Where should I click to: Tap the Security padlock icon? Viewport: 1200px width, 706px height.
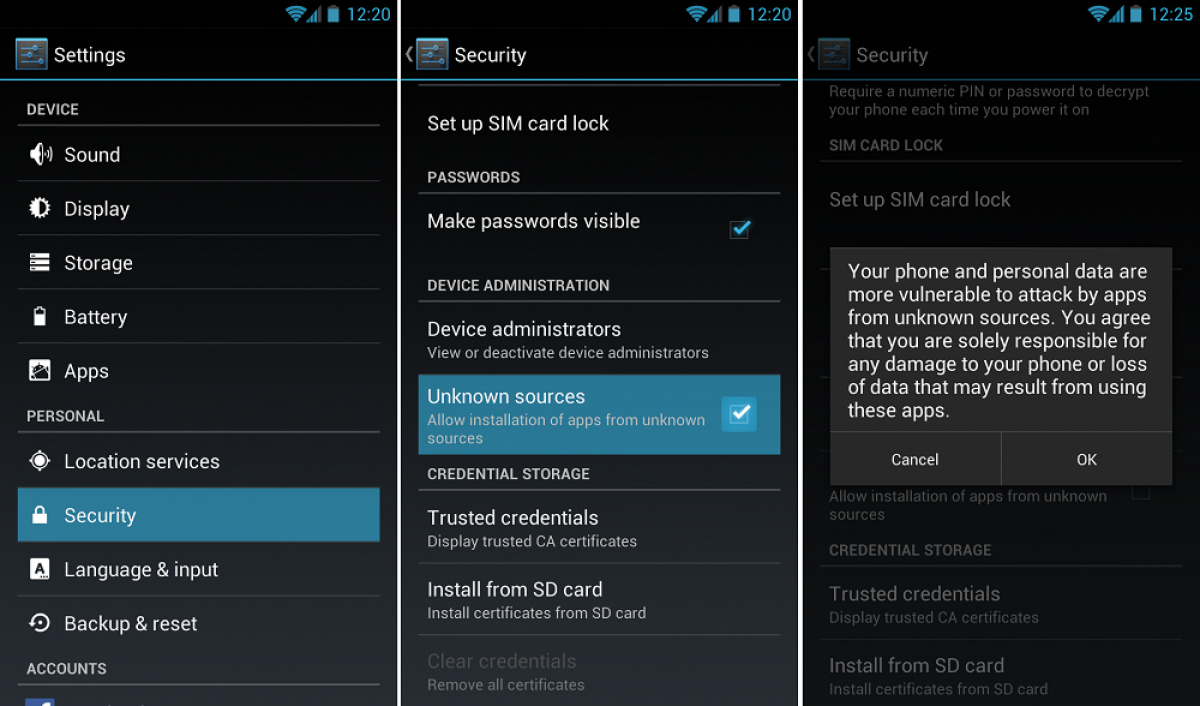coord(40,515)
